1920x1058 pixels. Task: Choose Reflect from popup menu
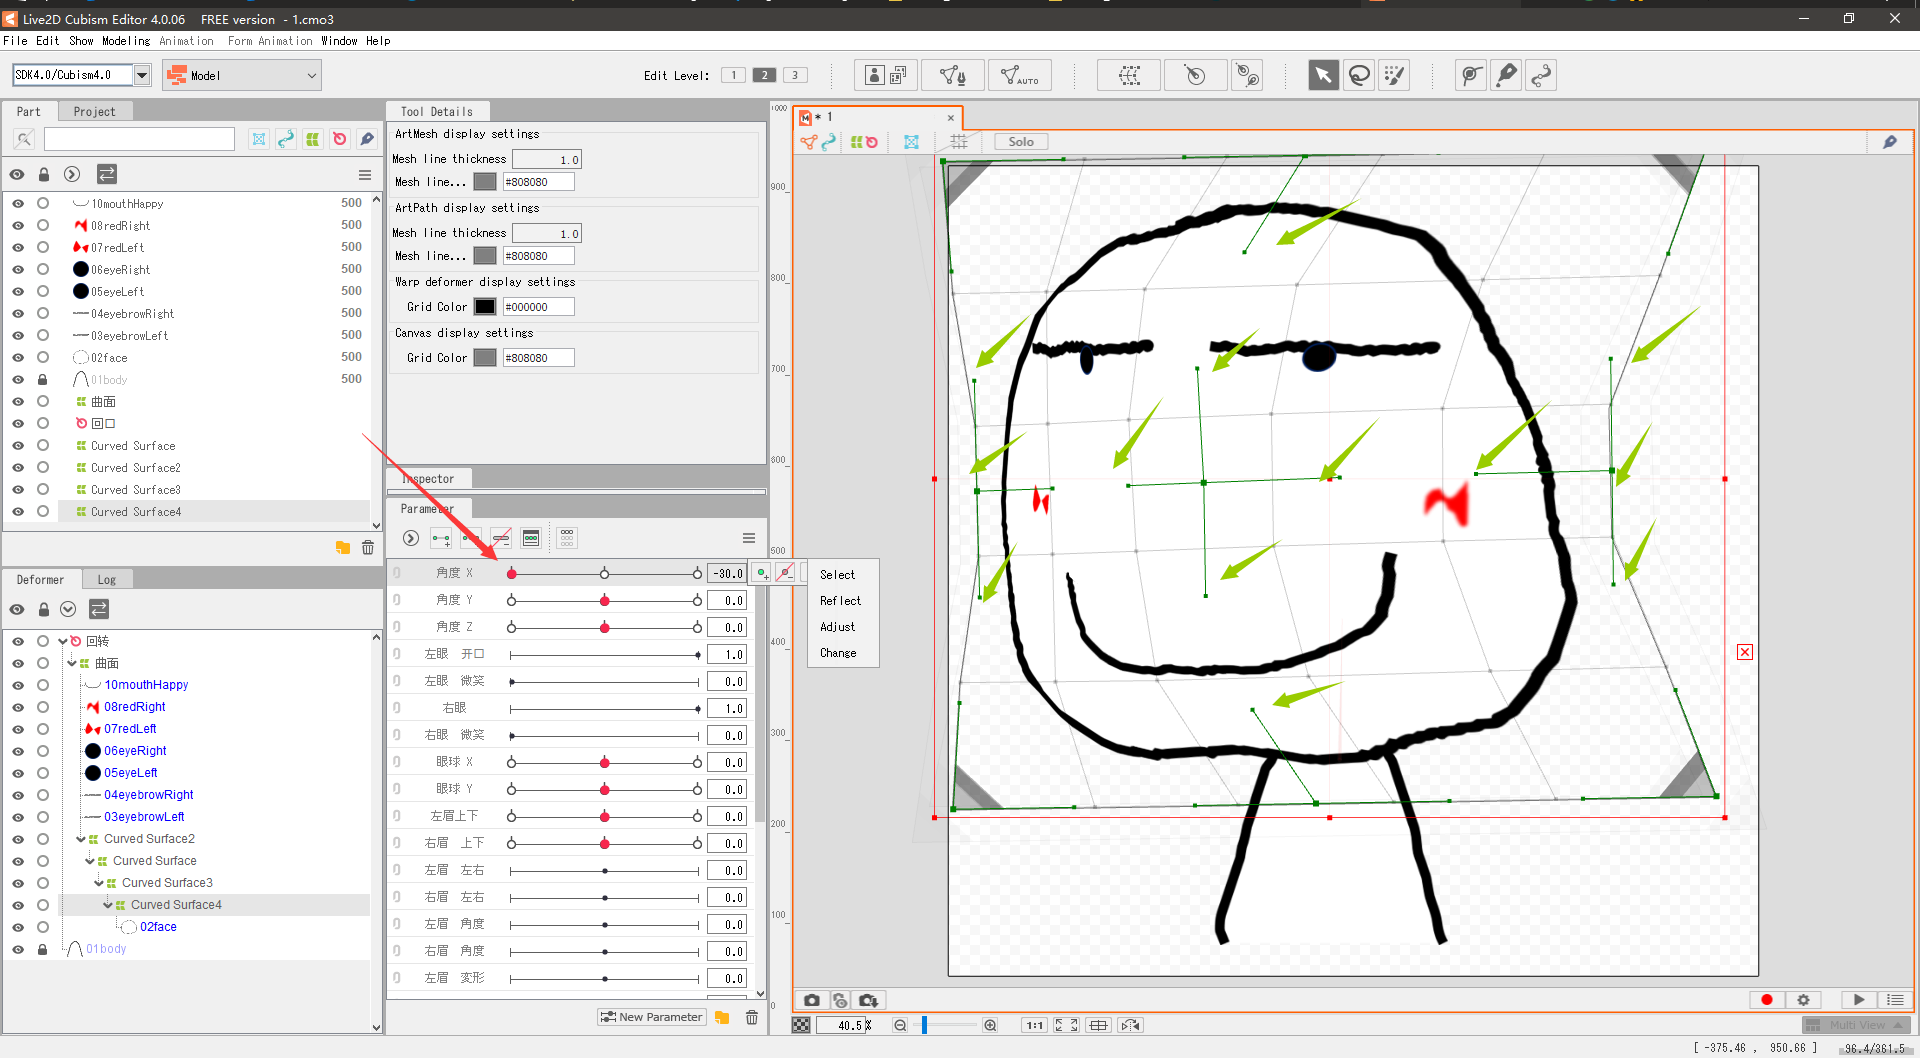[x=843, y=601]
